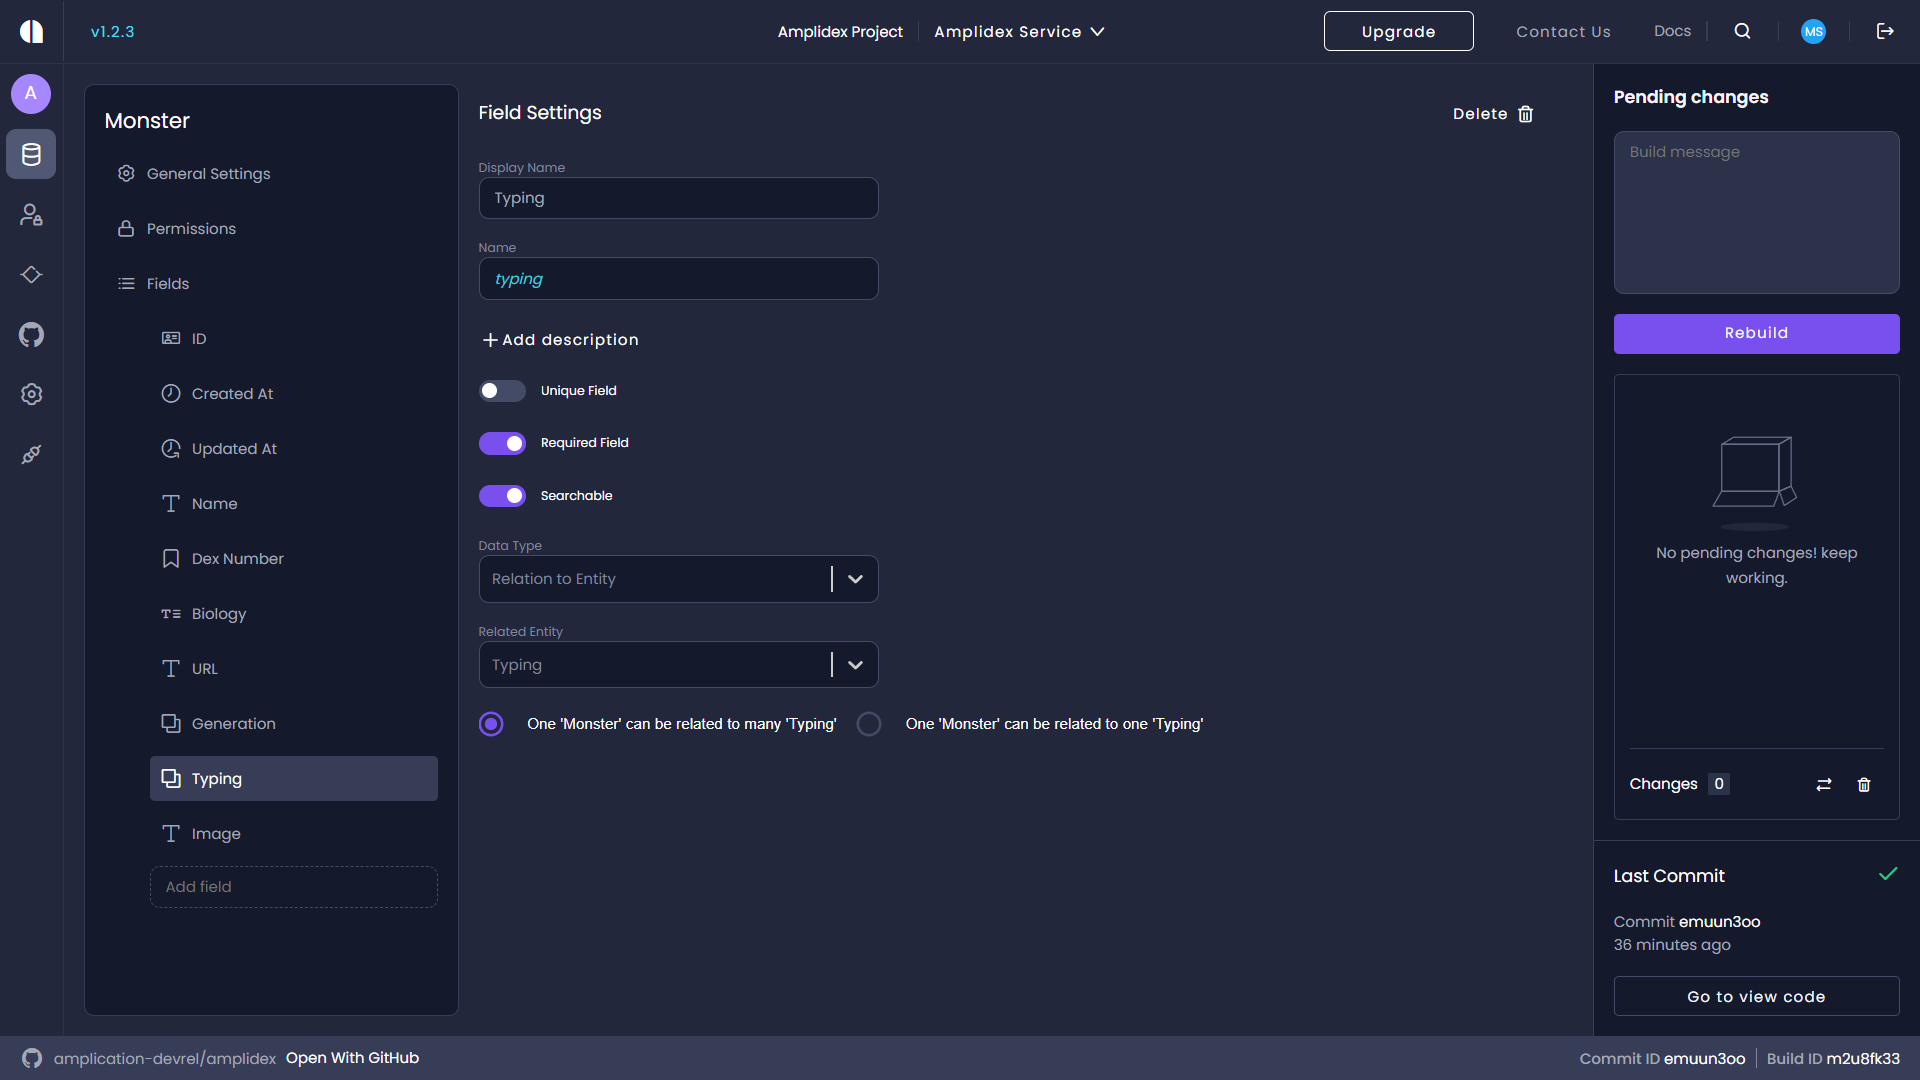Select the Plugins plug icon in sidebar
Screen dimensions: 1920x1080
click(x=30, y=454)
